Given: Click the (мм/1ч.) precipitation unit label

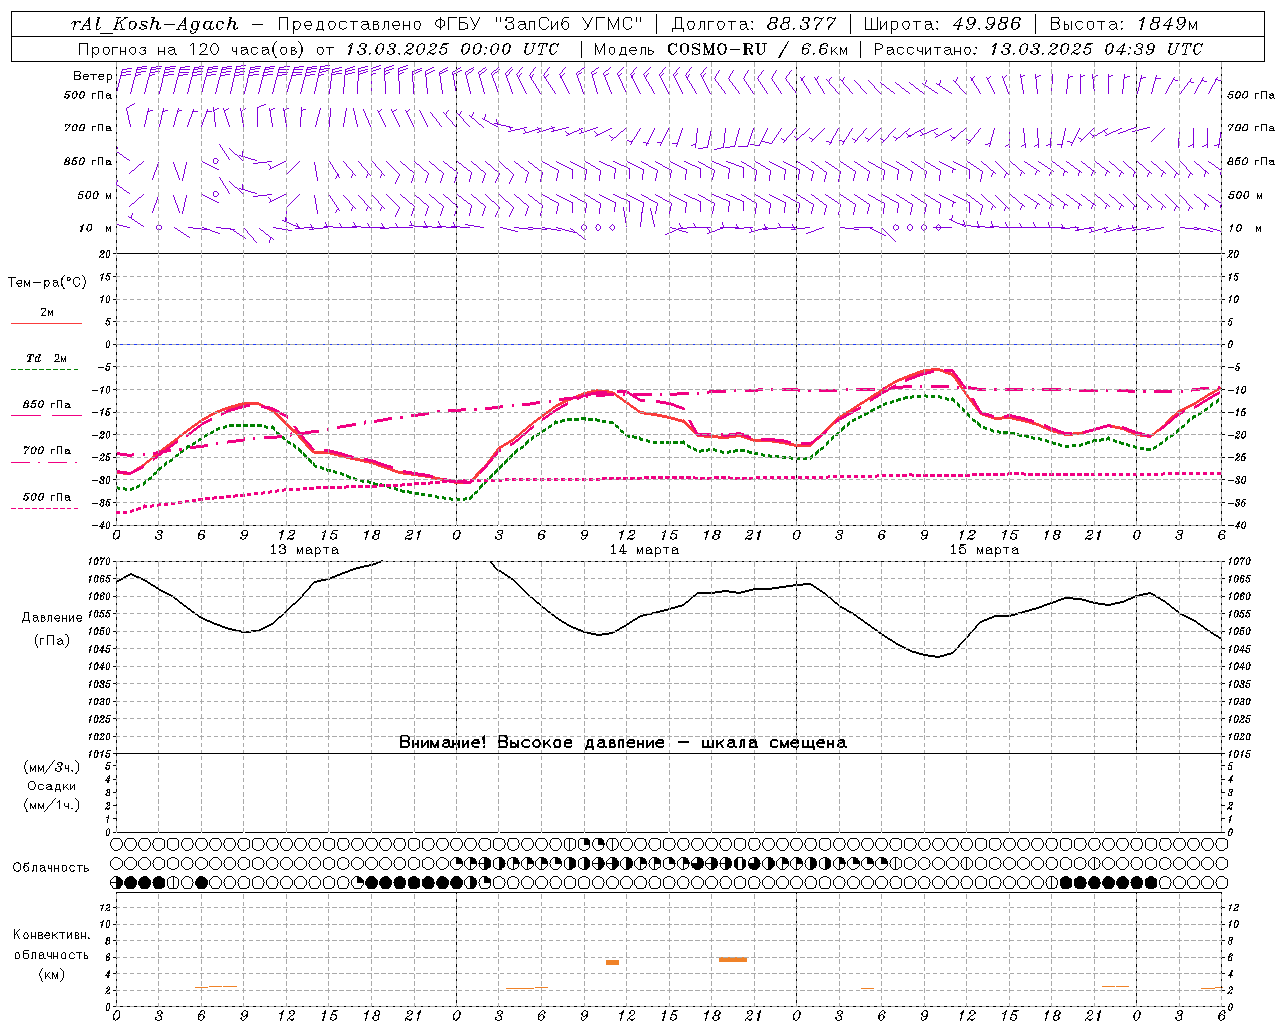Looking at the screenshot, I should coord(52,805).
